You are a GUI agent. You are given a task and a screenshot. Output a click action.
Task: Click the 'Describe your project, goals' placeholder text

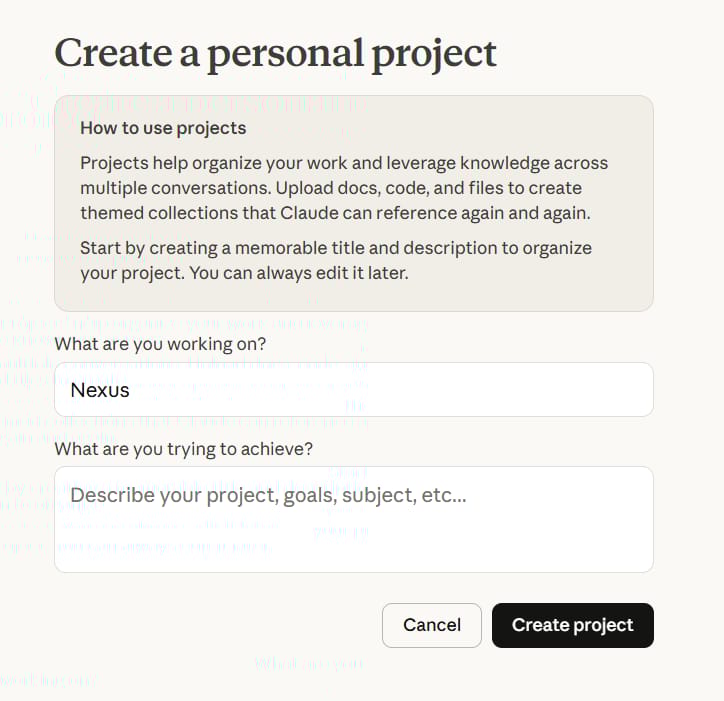[x=268, y=495]
